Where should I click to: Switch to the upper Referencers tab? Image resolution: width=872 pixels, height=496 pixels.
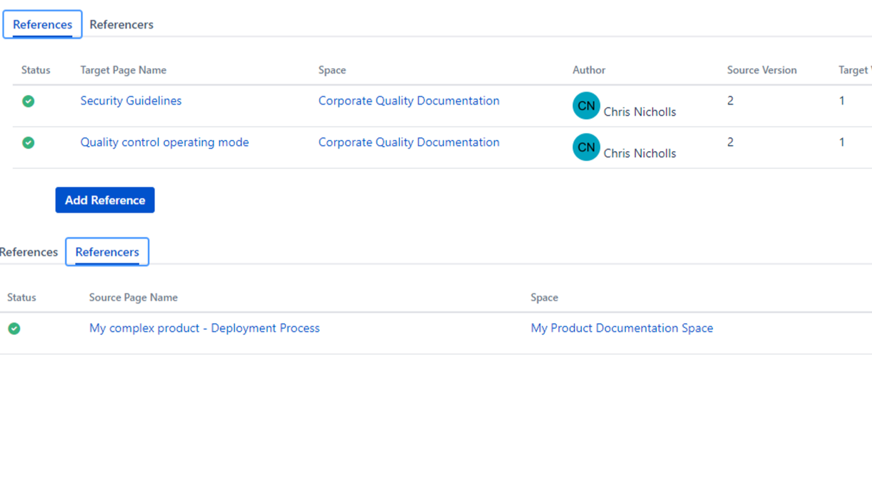coord(121,24)
